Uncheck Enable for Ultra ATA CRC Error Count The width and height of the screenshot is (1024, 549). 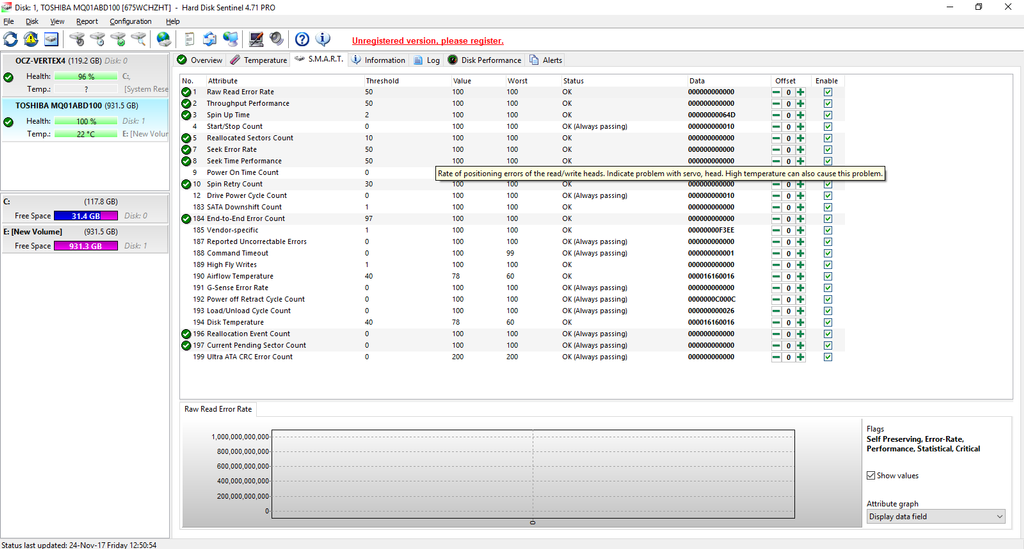point(827,357)
